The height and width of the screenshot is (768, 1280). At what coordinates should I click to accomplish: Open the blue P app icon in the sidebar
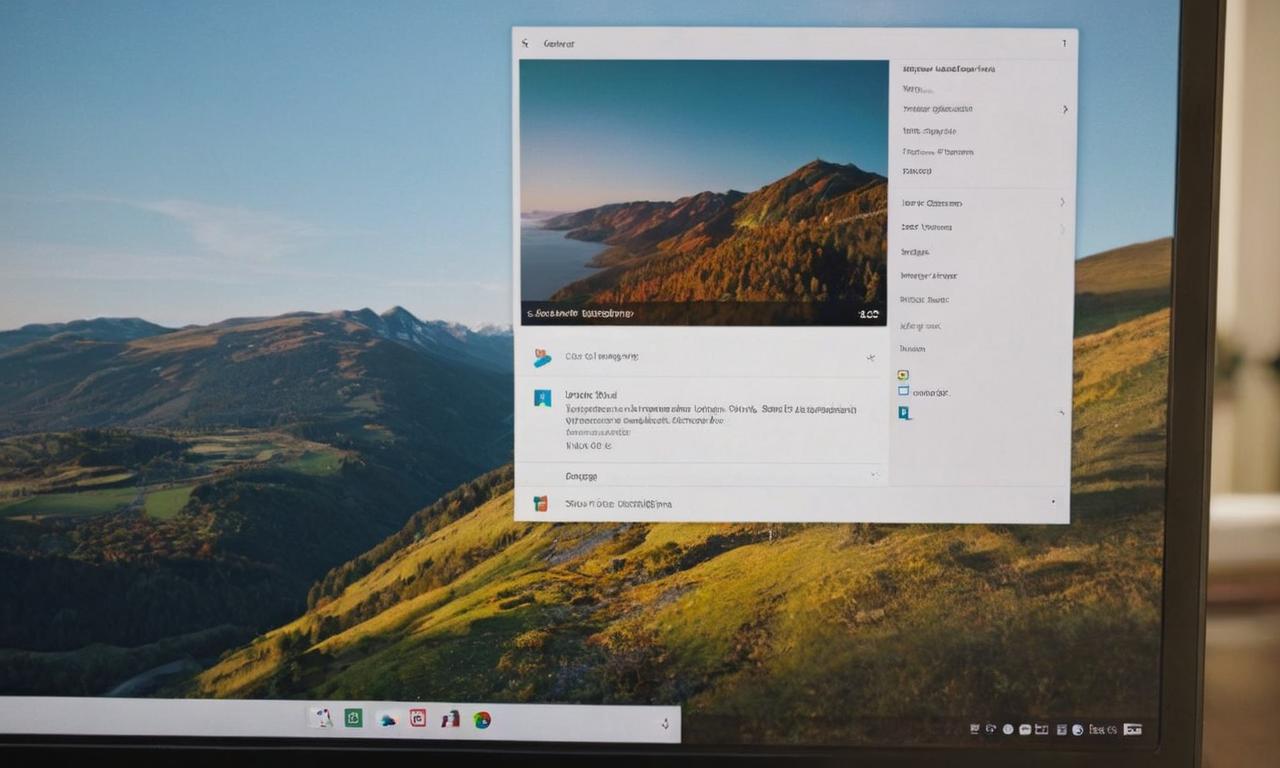(904, 412)
